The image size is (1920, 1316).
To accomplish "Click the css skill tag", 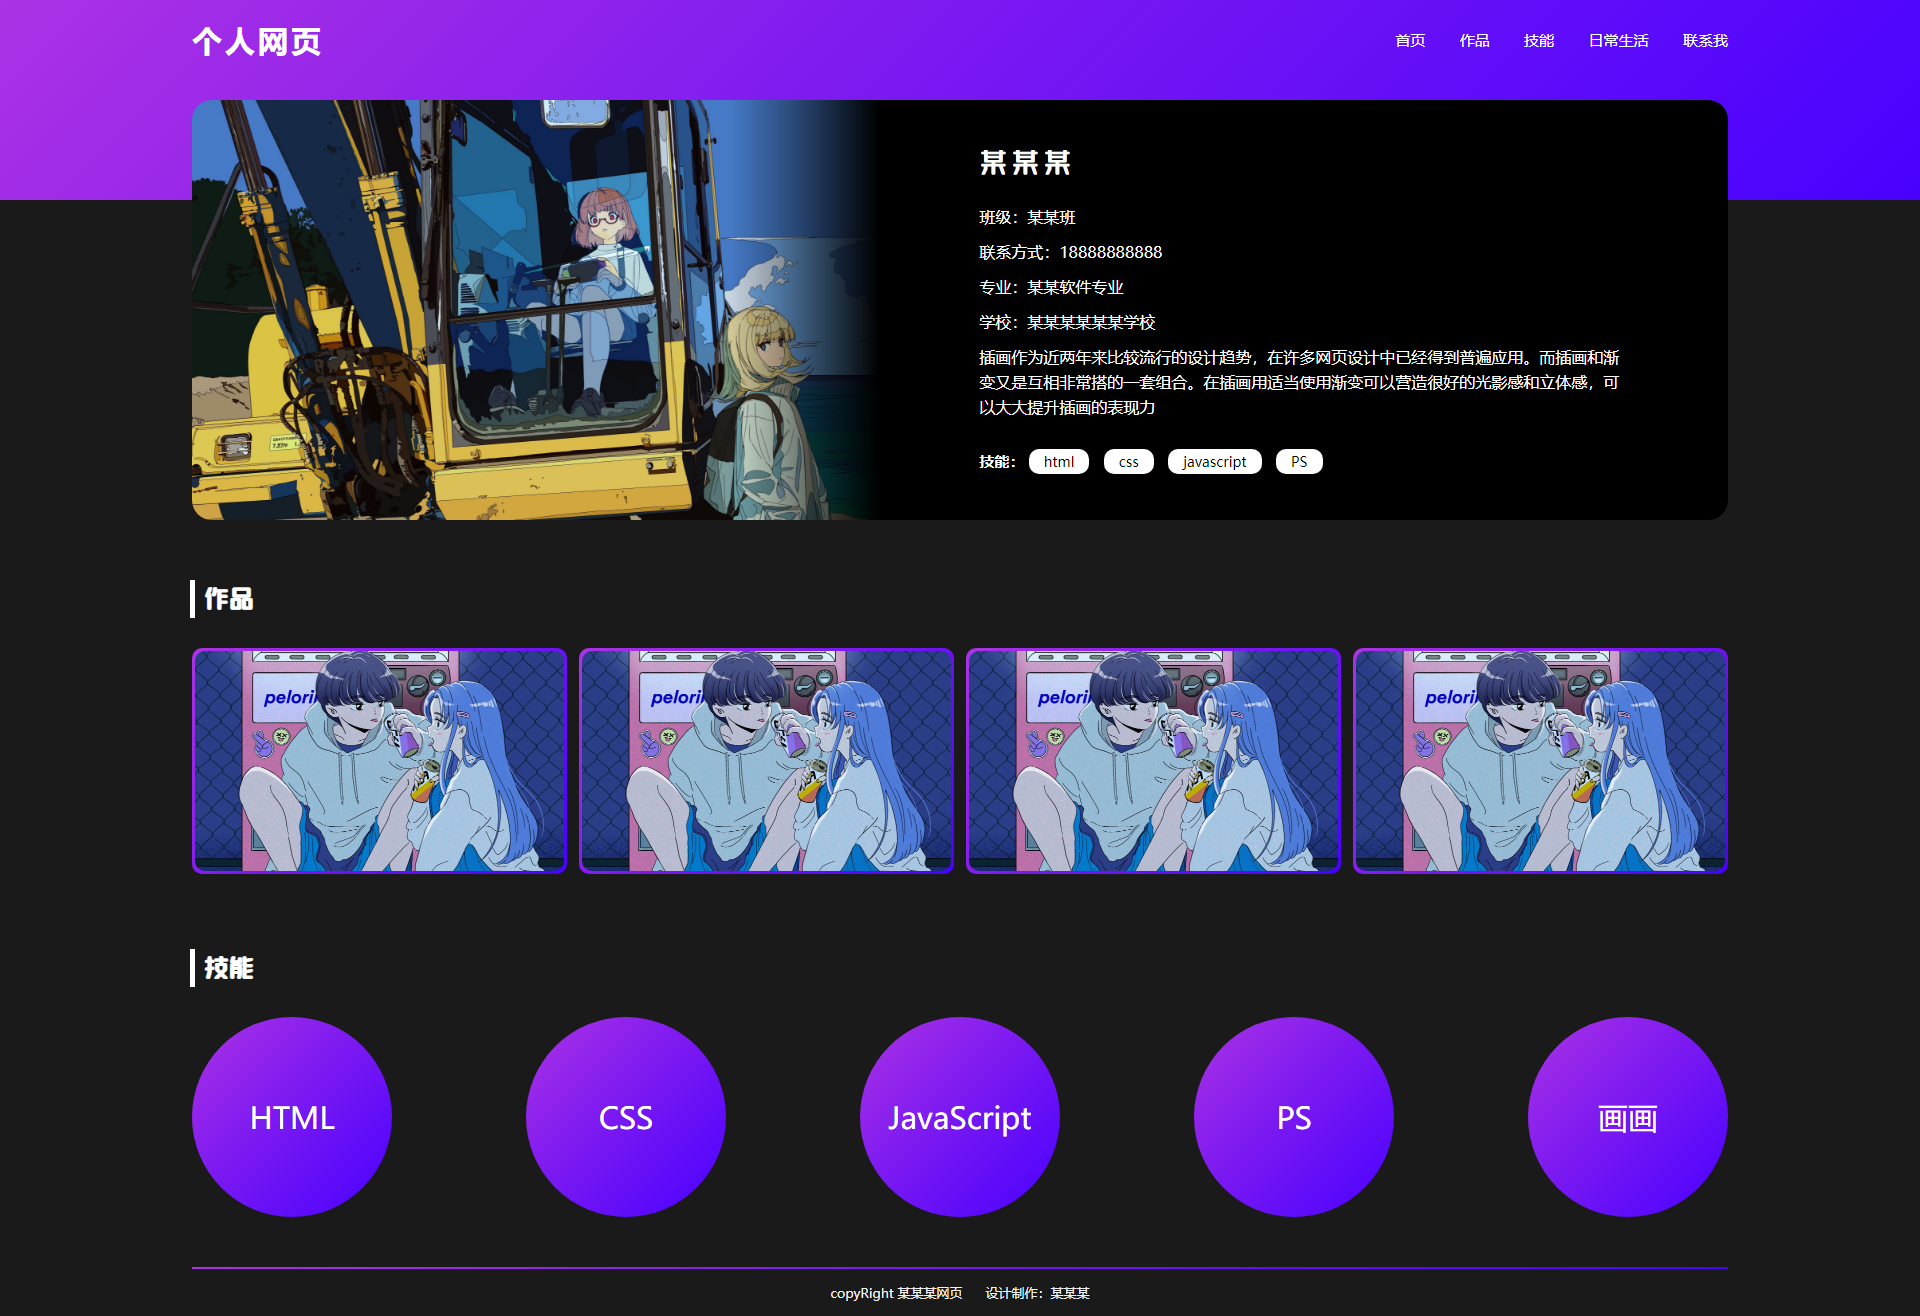I will [1129, 461].
